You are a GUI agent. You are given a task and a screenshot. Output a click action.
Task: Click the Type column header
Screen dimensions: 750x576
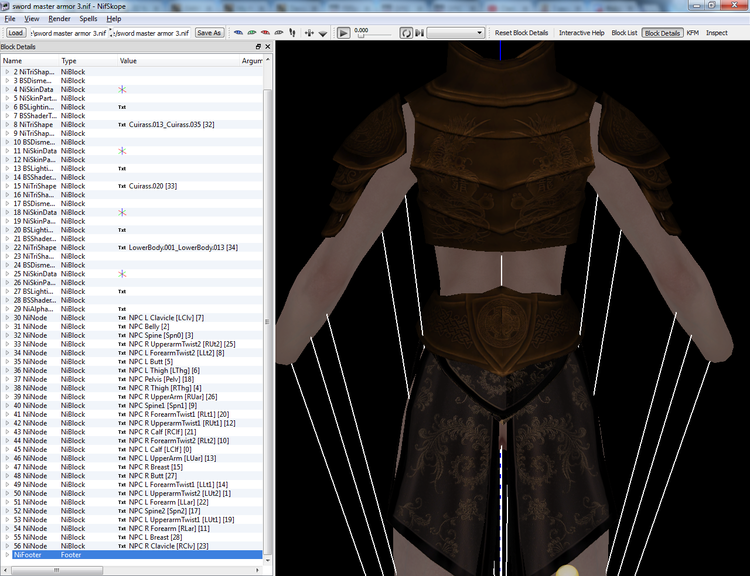[x=88, y=61]
